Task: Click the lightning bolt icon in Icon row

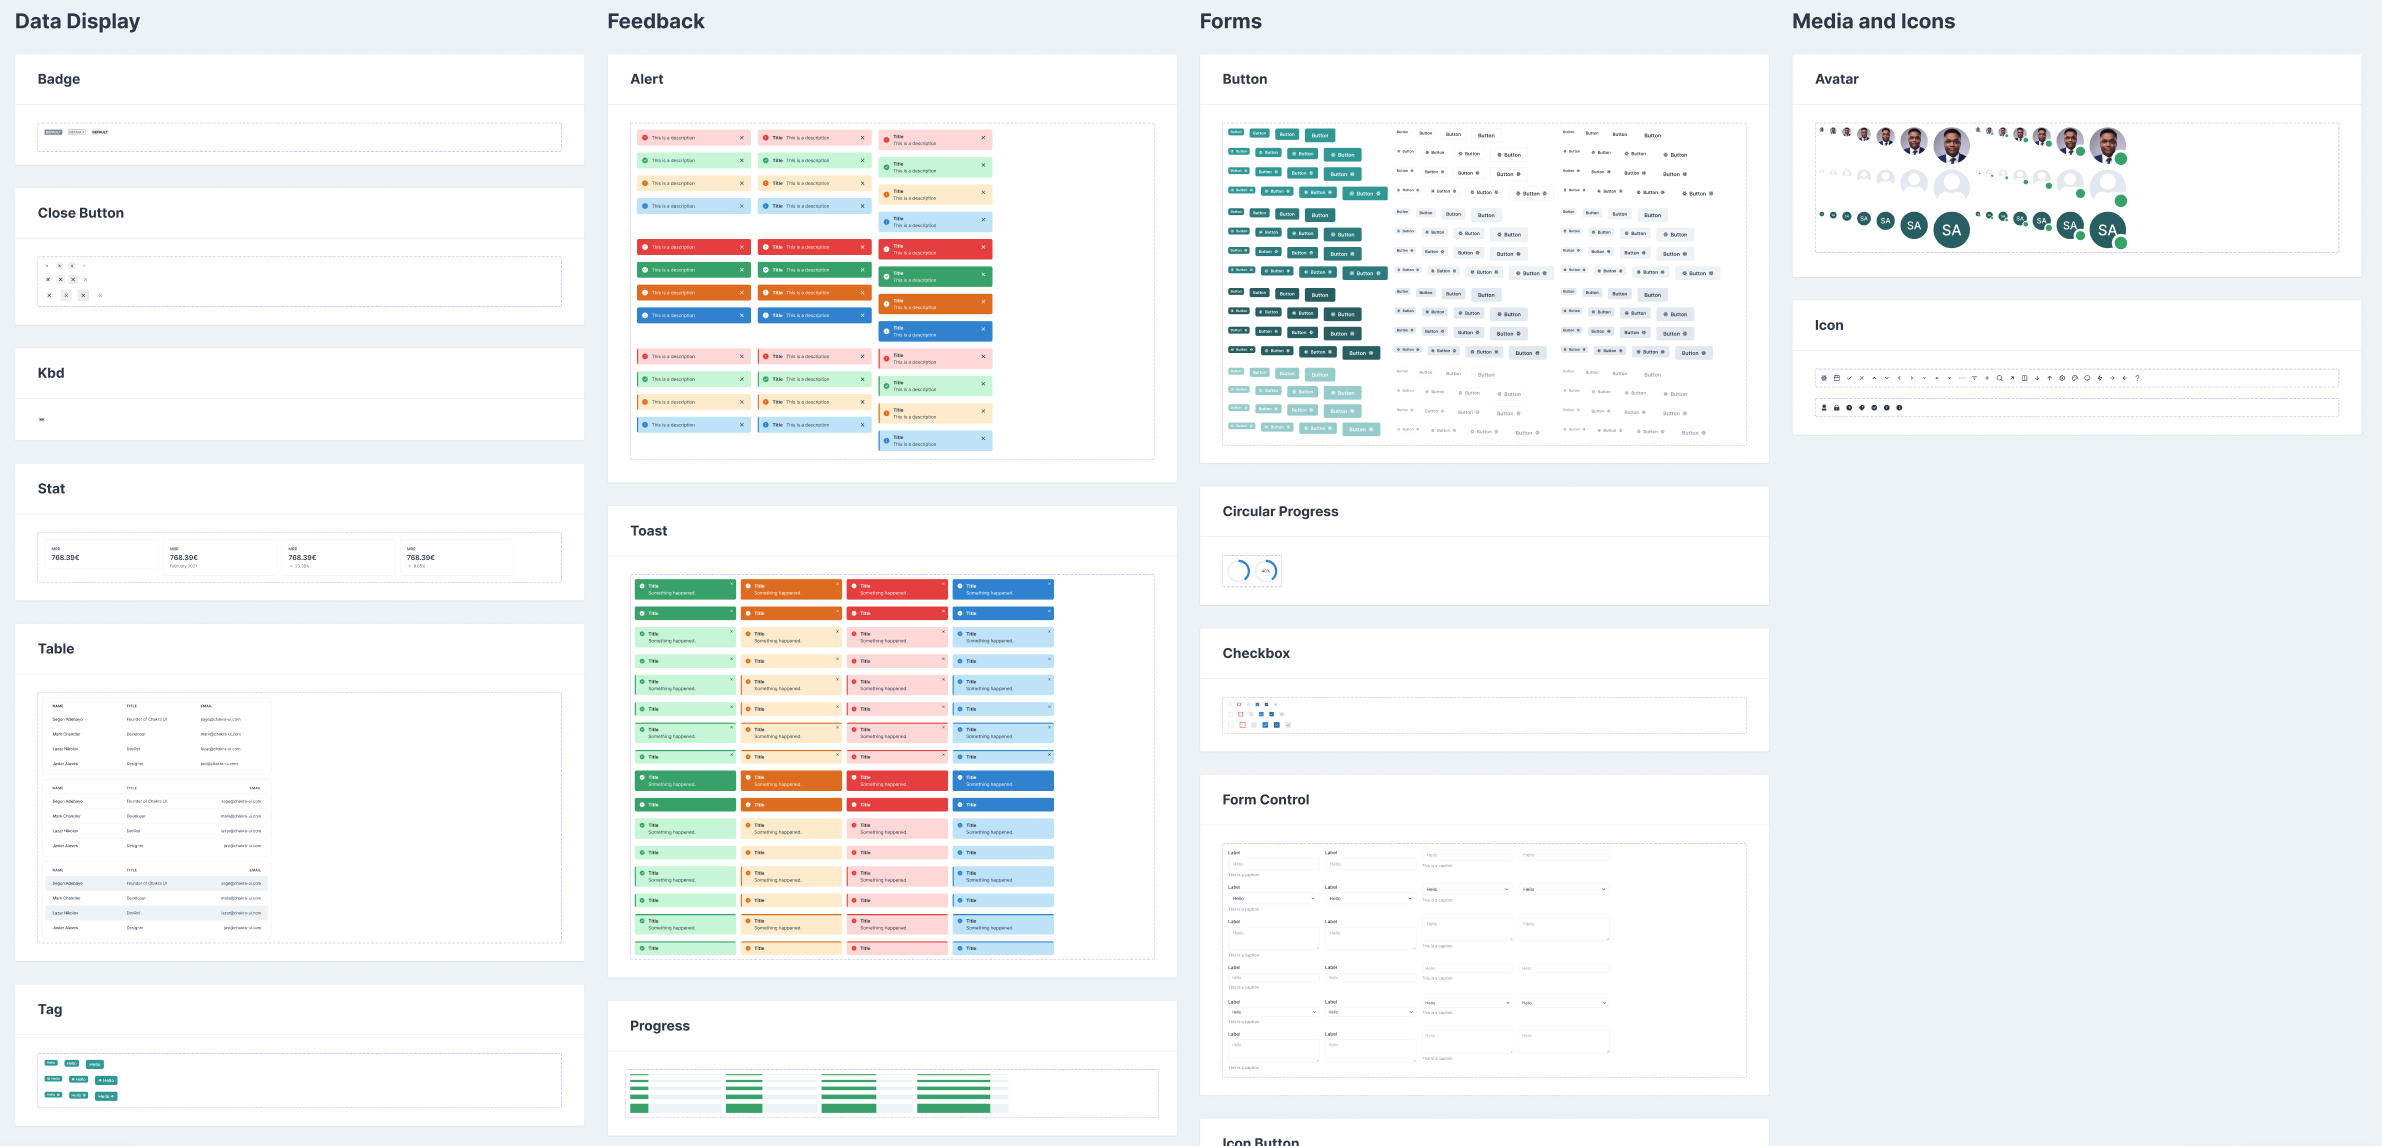Action: point(2100,378)
